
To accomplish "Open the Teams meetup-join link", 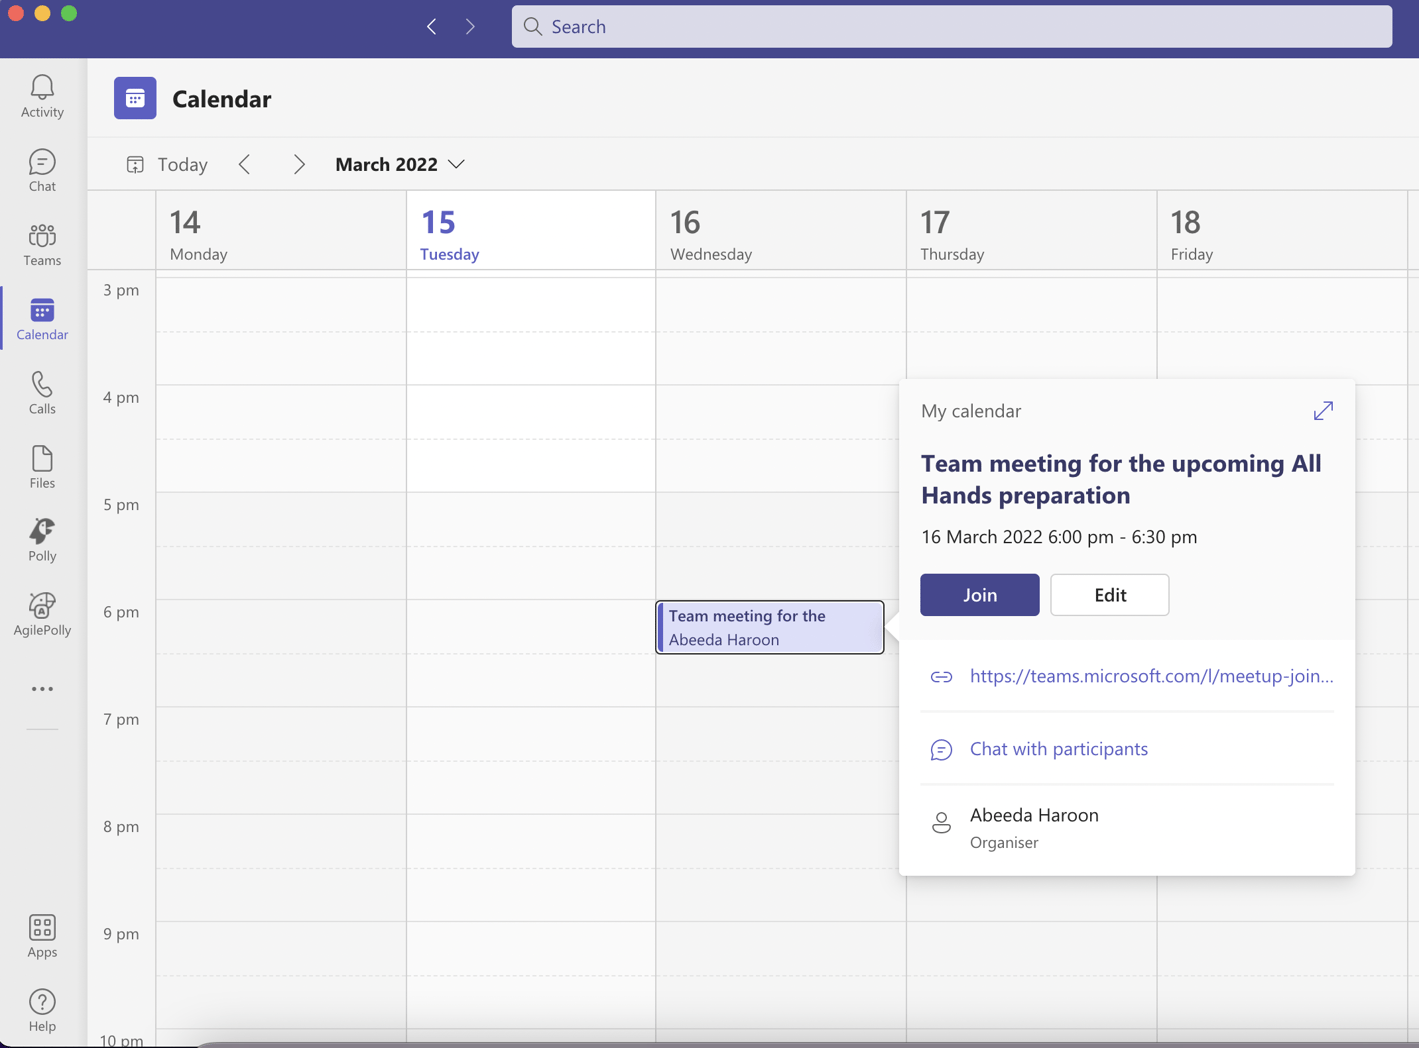I will tap(1151, 676).
